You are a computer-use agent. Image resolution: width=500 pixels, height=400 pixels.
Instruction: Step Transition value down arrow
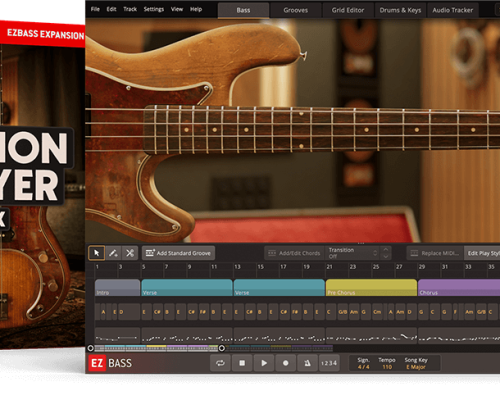386,257
